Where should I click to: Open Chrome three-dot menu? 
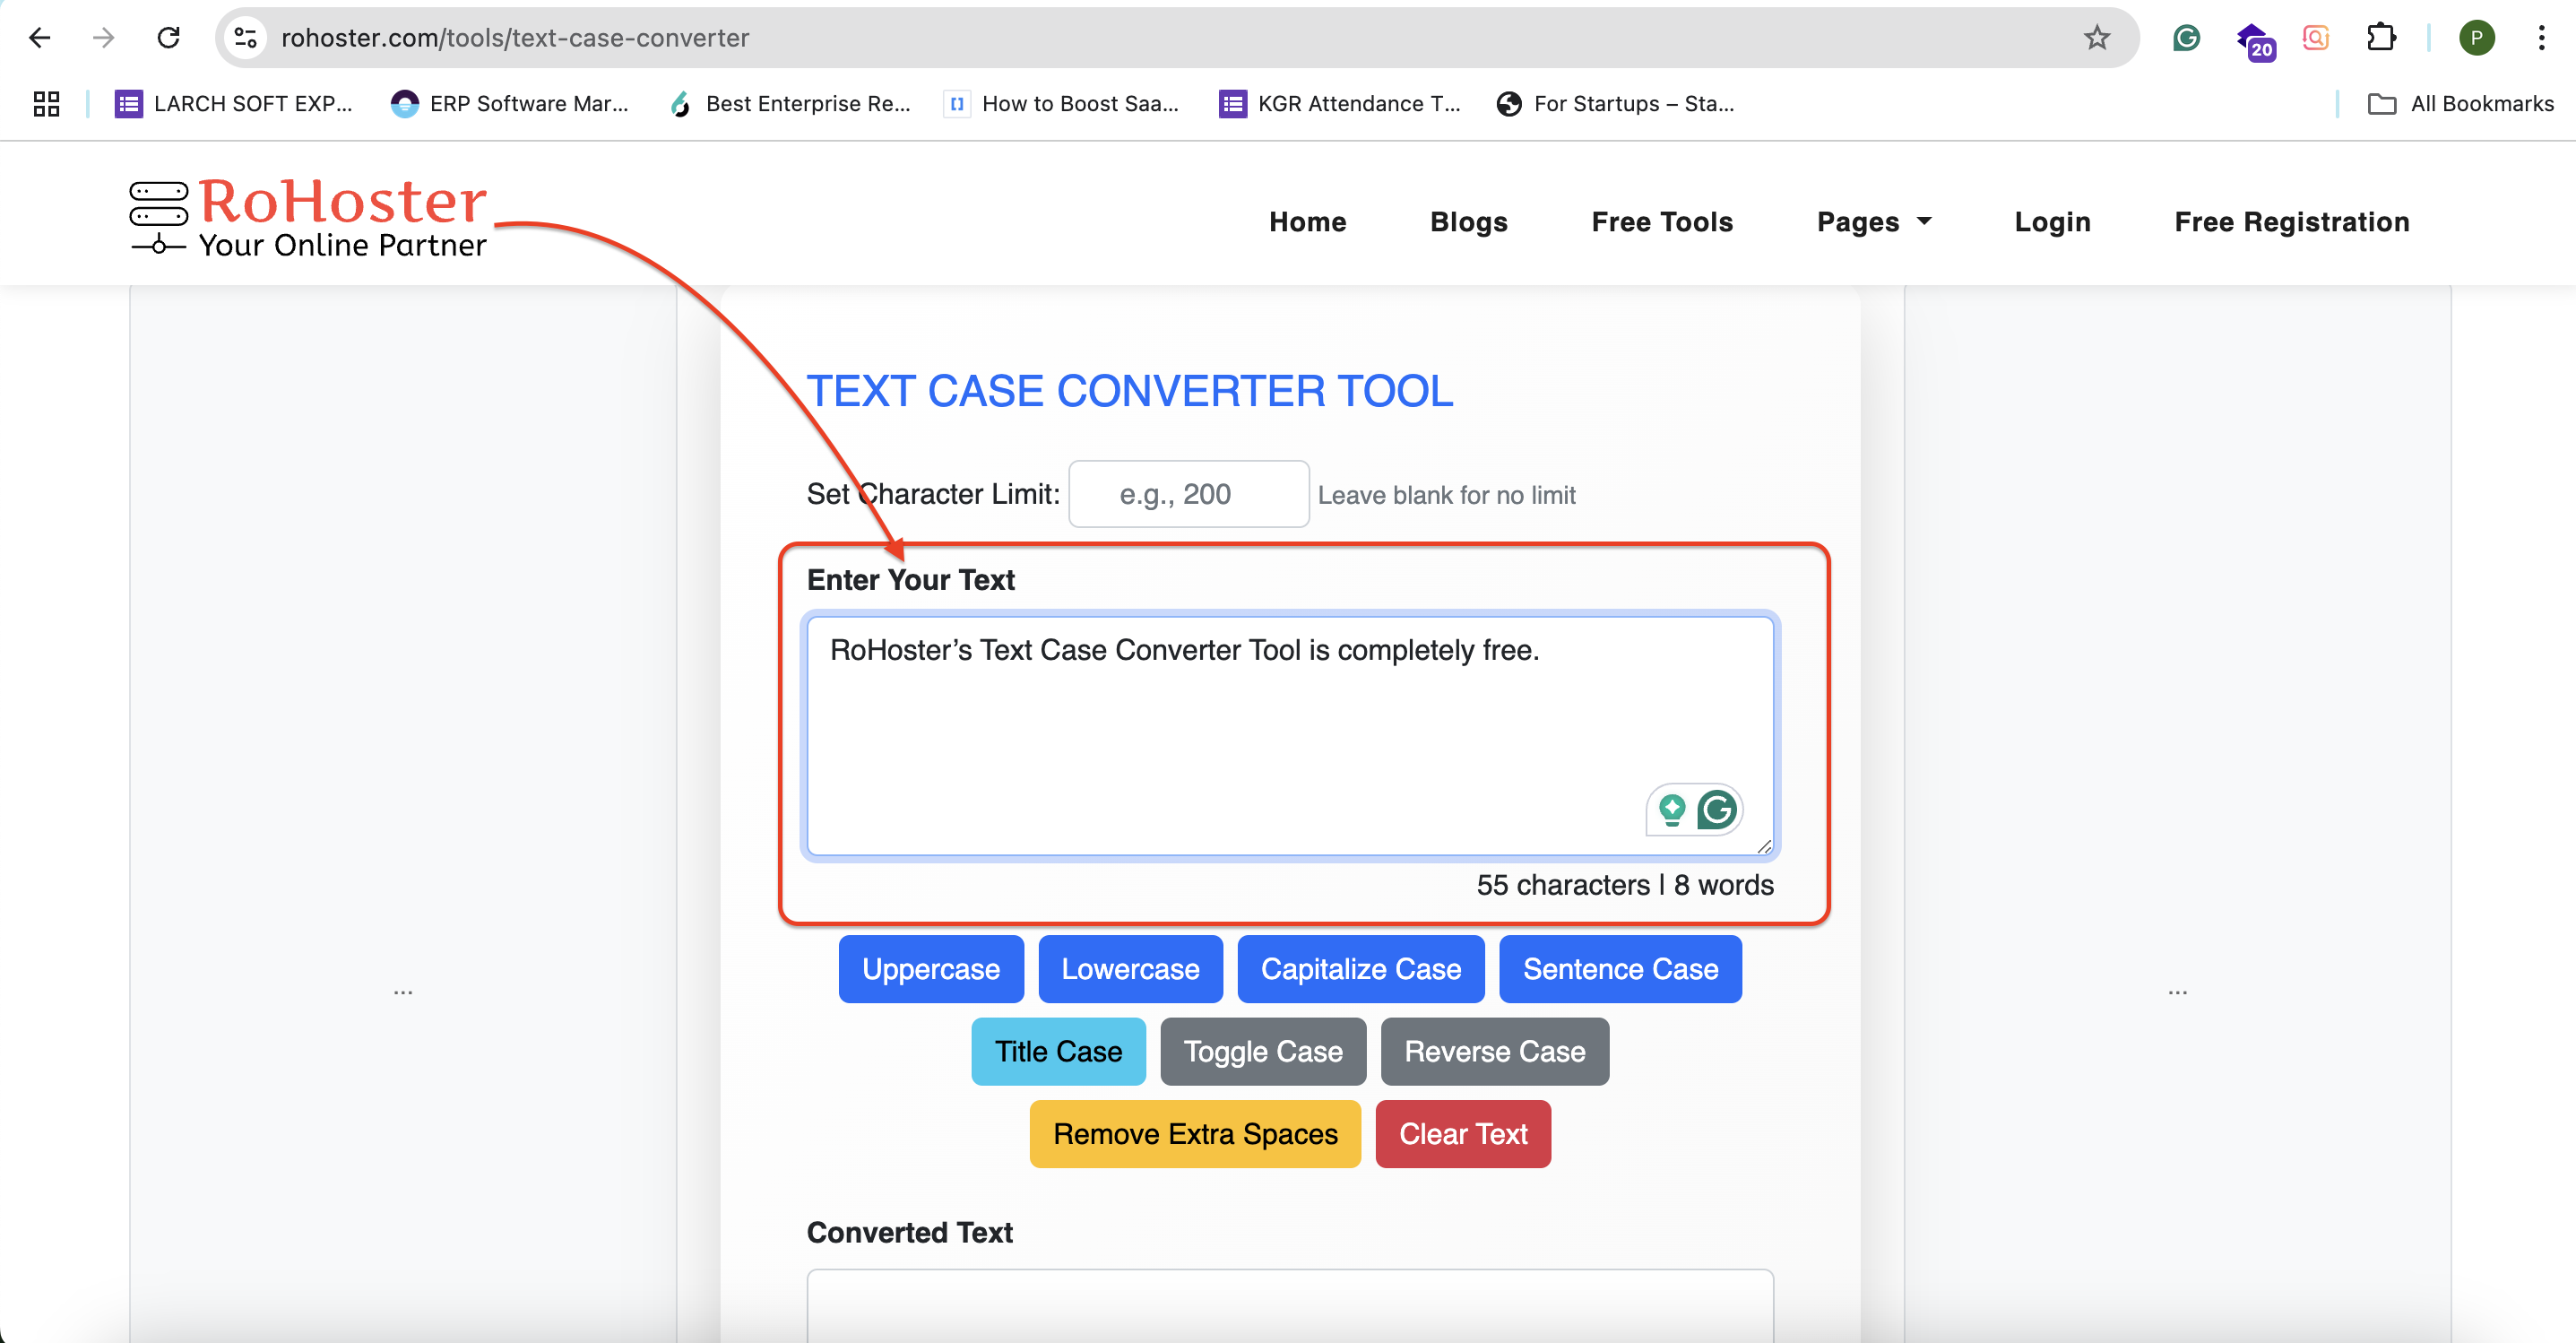(2540, 38)
